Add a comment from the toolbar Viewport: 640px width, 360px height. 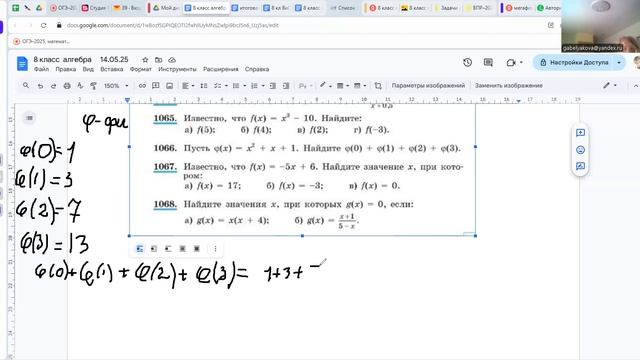pyautogui.click(x=156, y=86)
